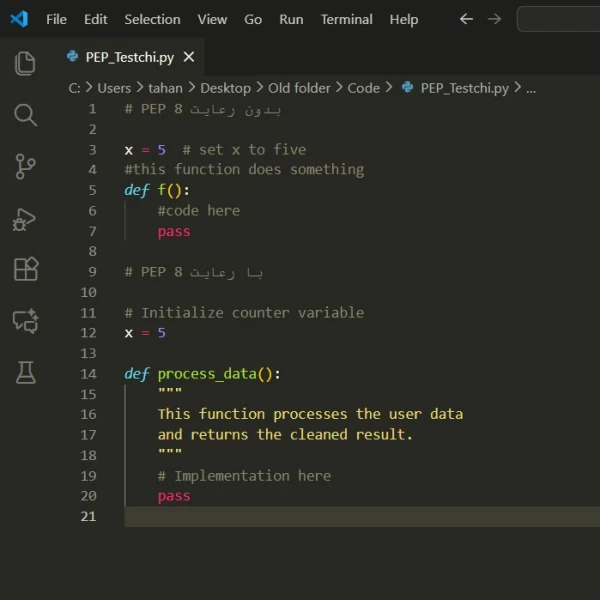Open the Search view in activity bar
The width and height of the screenshot is (600, 600).
click(x=26, y=115)
